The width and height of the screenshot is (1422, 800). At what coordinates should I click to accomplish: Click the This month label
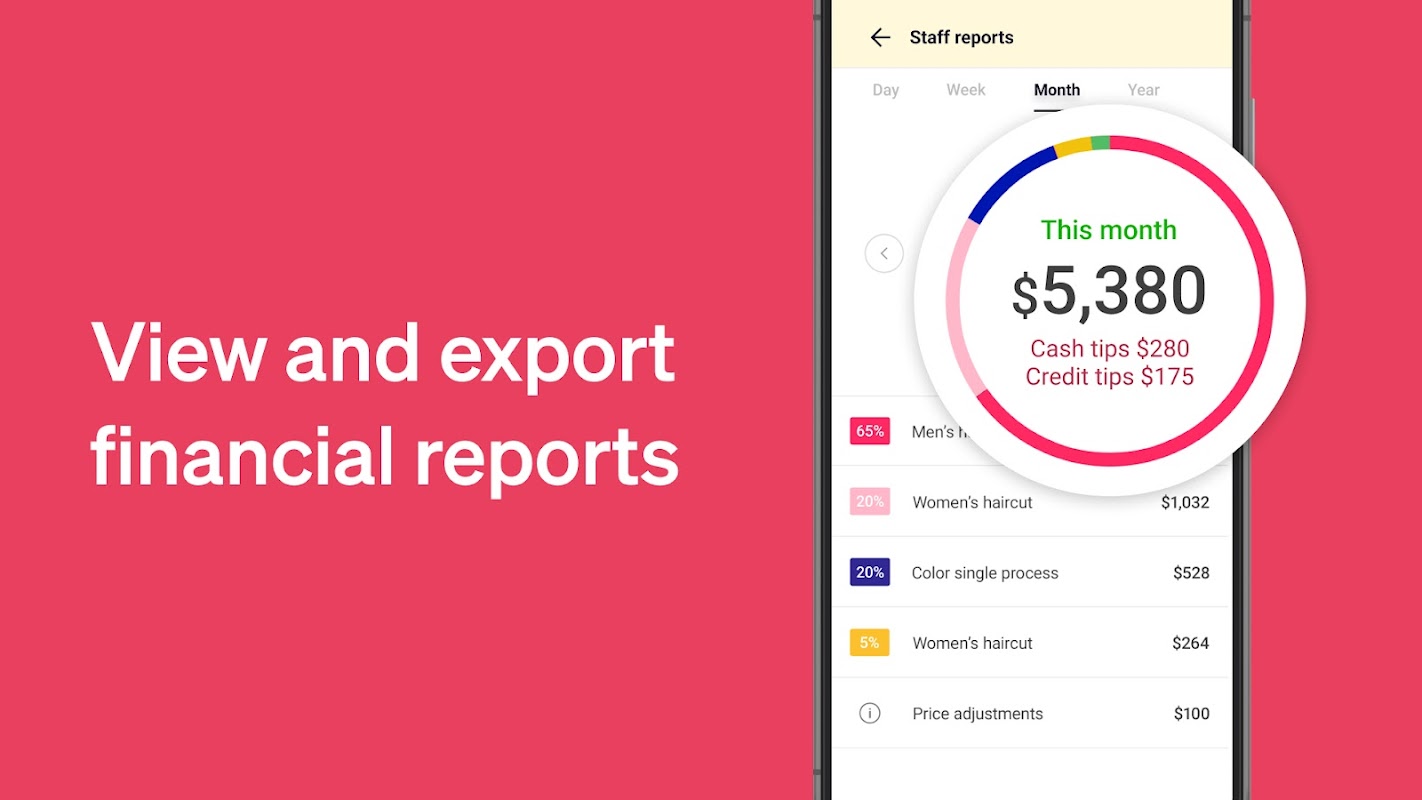coord(1109,230)
